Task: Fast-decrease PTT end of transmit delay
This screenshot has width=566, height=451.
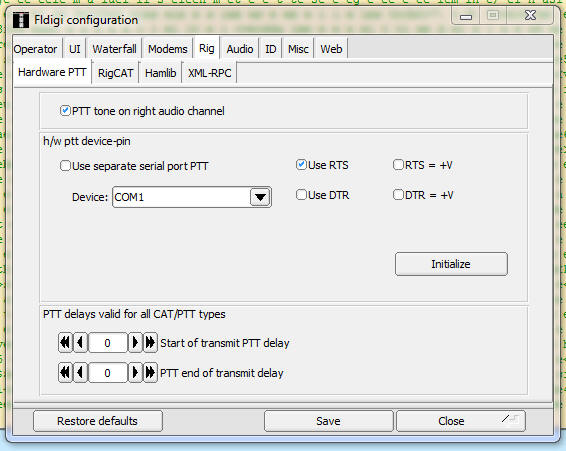Action: point(65,372)
